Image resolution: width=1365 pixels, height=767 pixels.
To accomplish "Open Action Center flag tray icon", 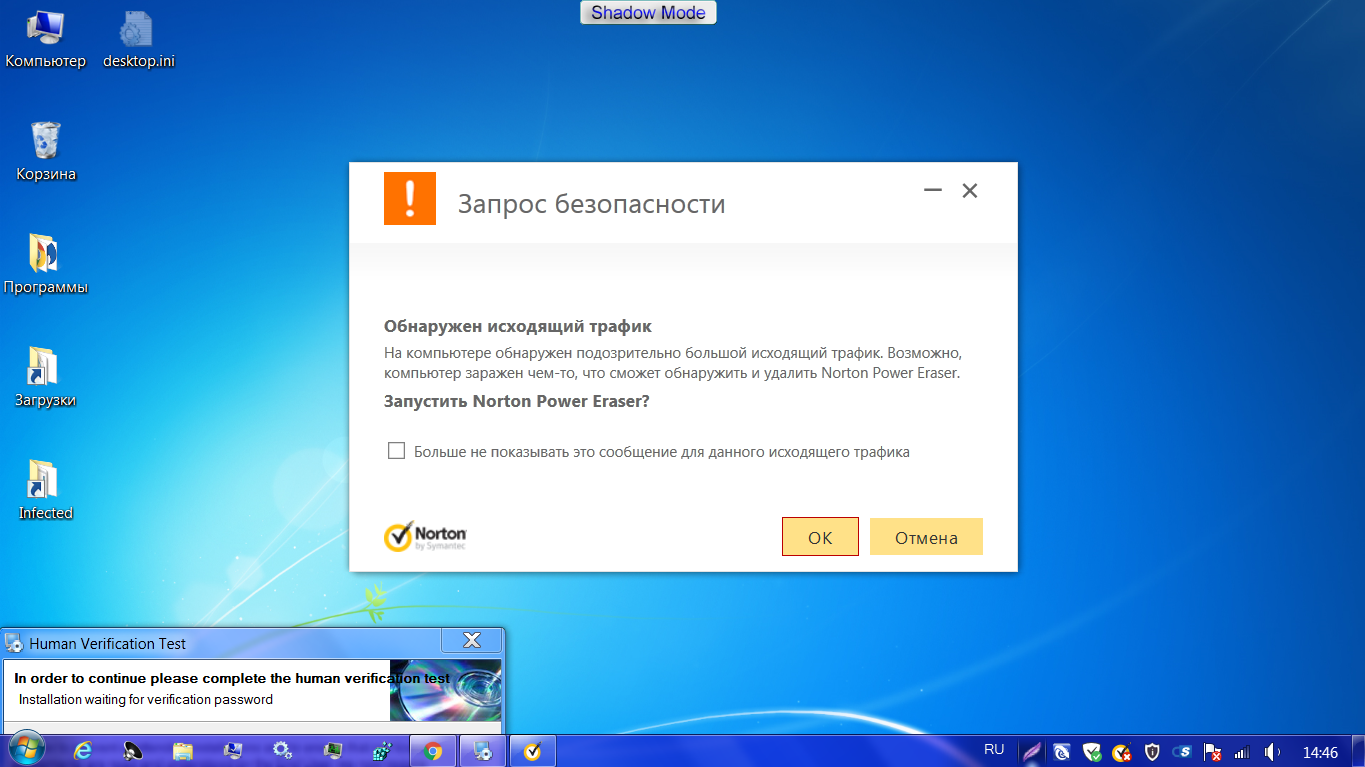I will 1212,751.
